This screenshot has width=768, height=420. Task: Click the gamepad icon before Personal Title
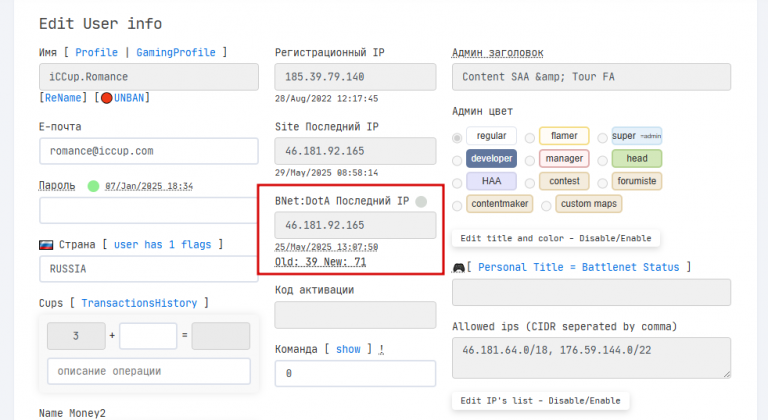pyautogui.click(x=458, y=267)
